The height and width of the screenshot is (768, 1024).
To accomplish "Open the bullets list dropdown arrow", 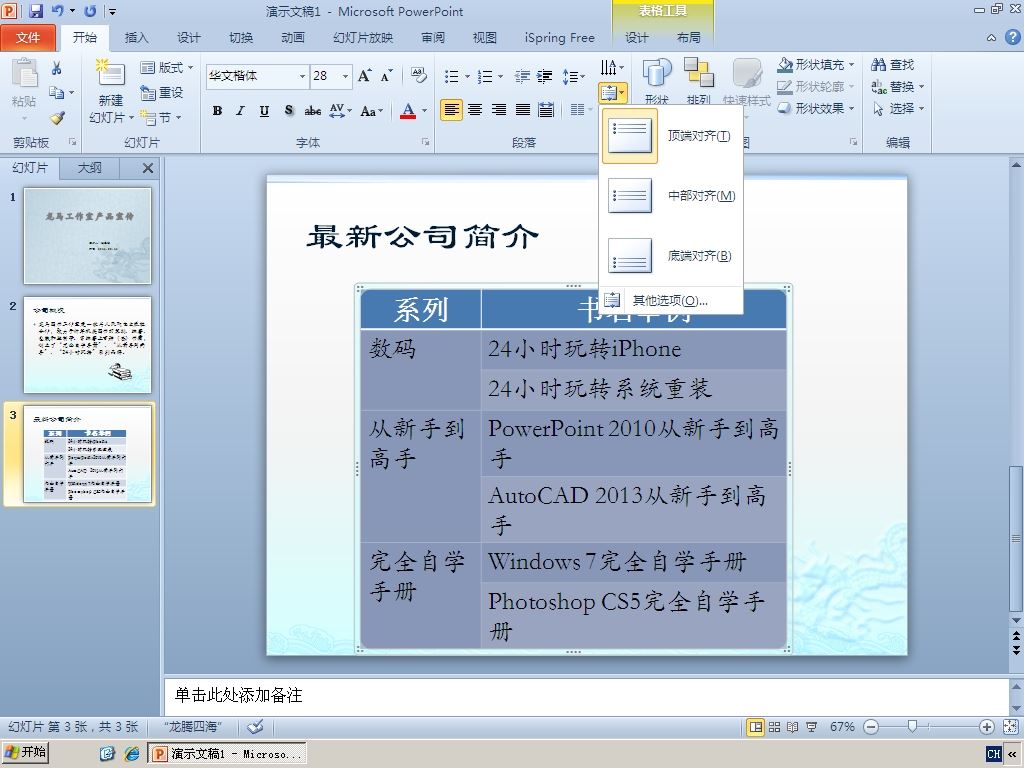I will coord(468,77).
